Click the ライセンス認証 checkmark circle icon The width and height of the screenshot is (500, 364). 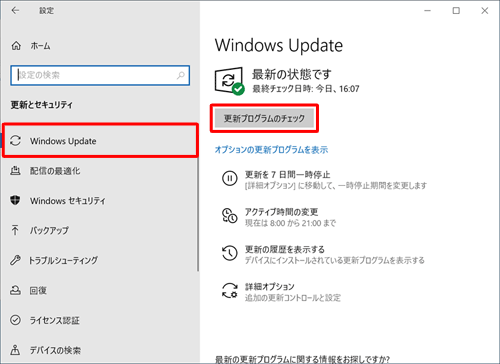tap(15, 320)
